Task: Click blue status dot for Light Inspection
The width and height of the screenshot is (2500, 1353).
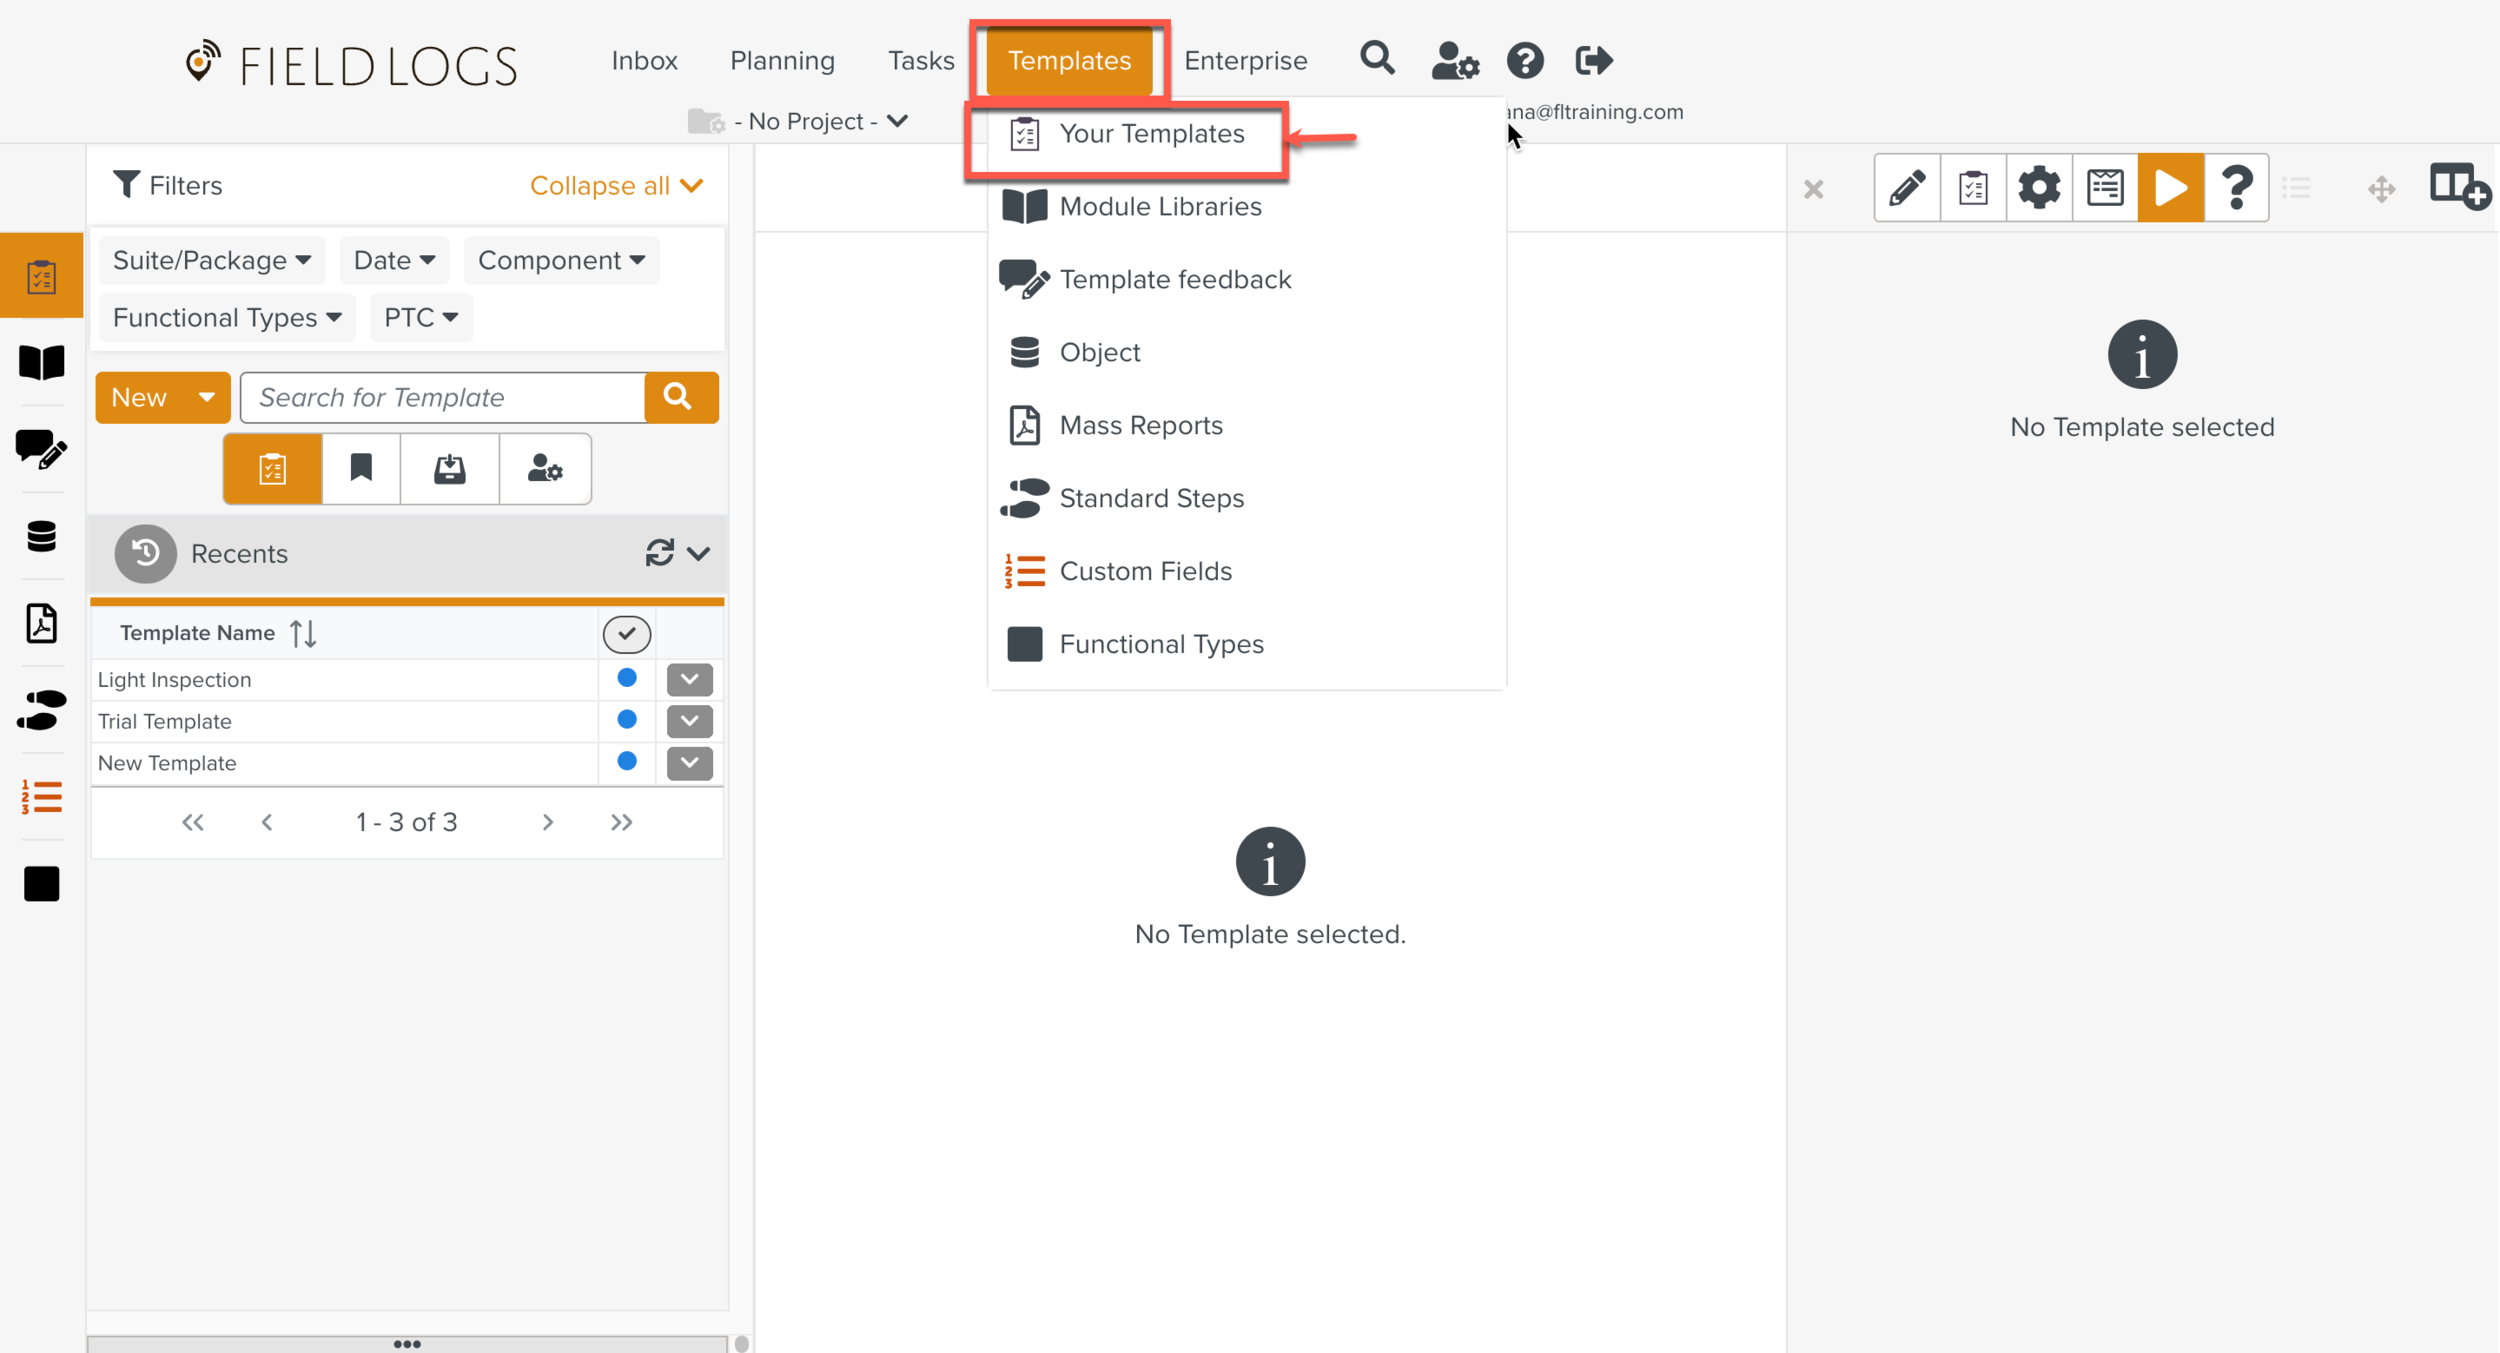Action: tap(627, 678)
